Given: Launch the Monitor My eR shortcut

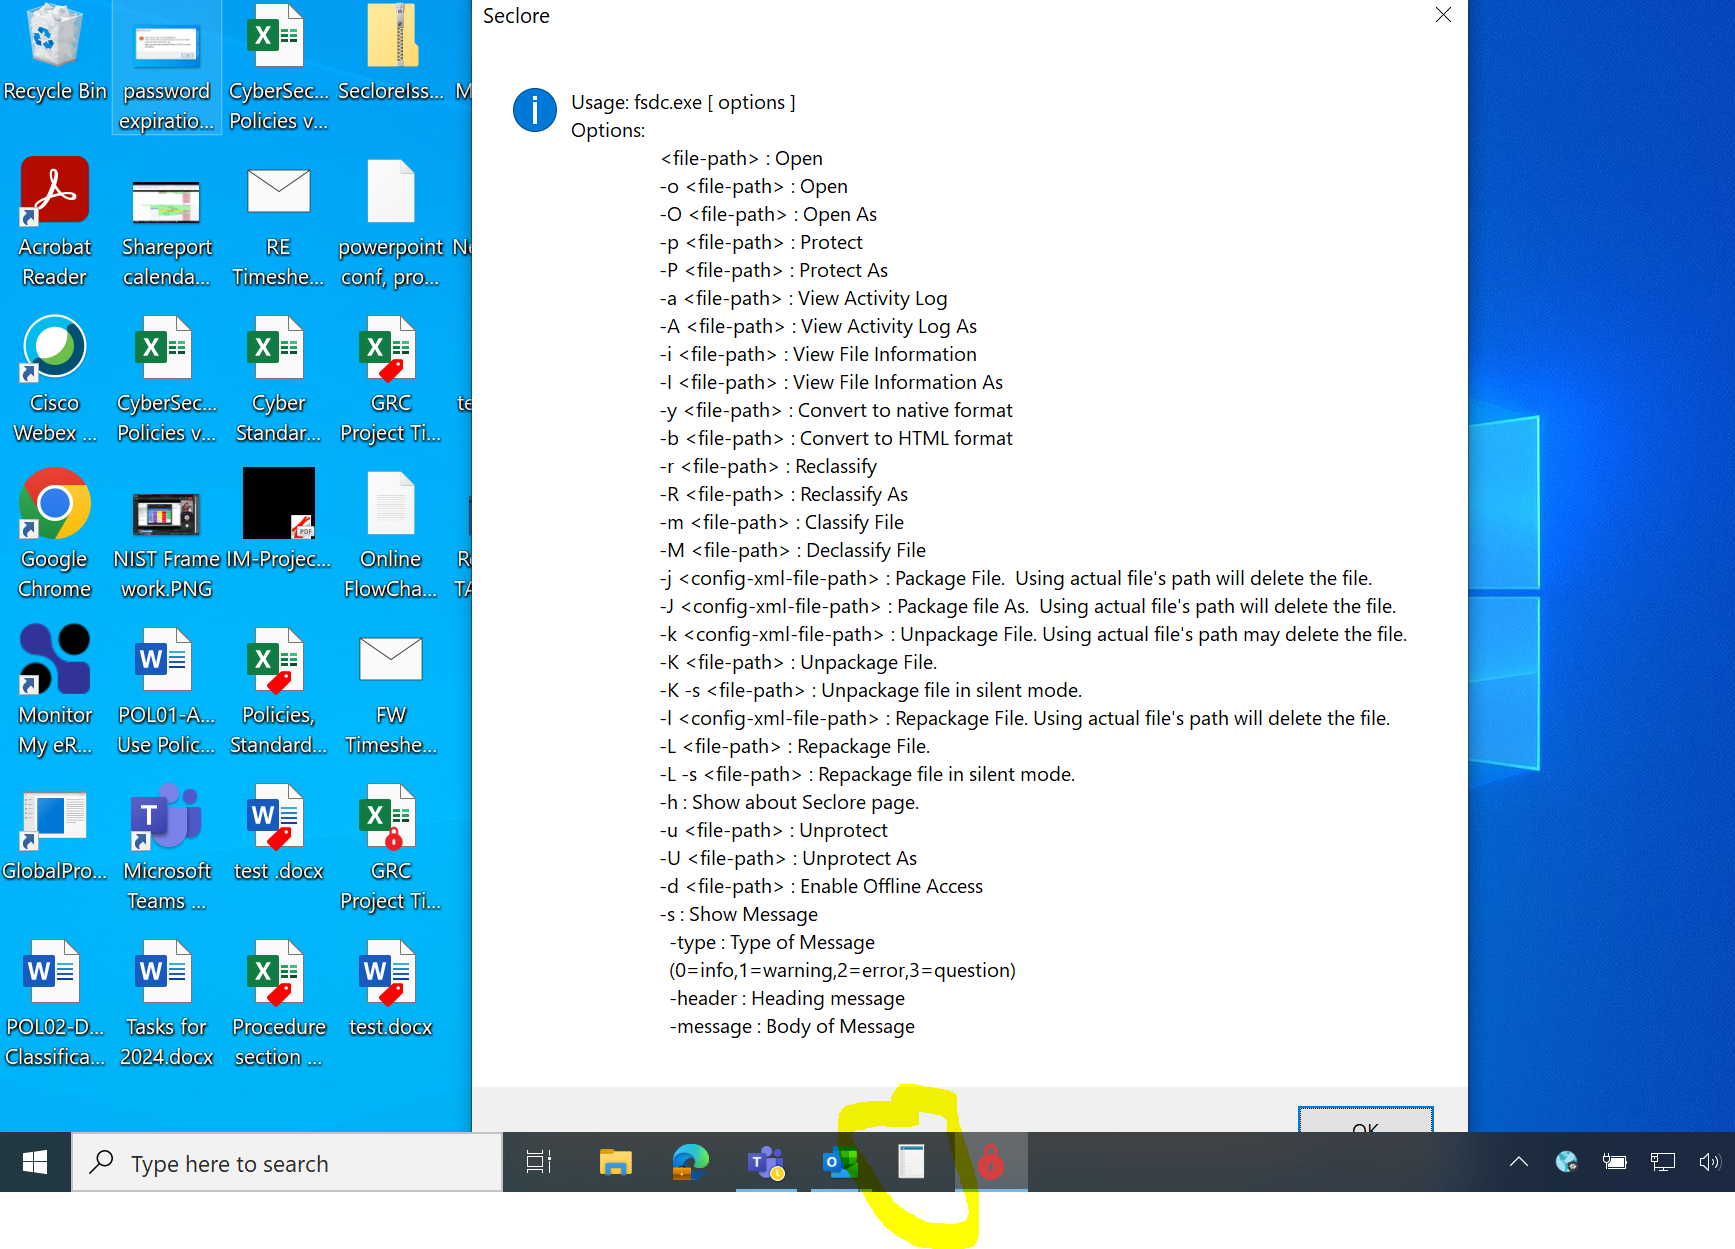Looking at the screenshot, I should (x=55, y=690).
